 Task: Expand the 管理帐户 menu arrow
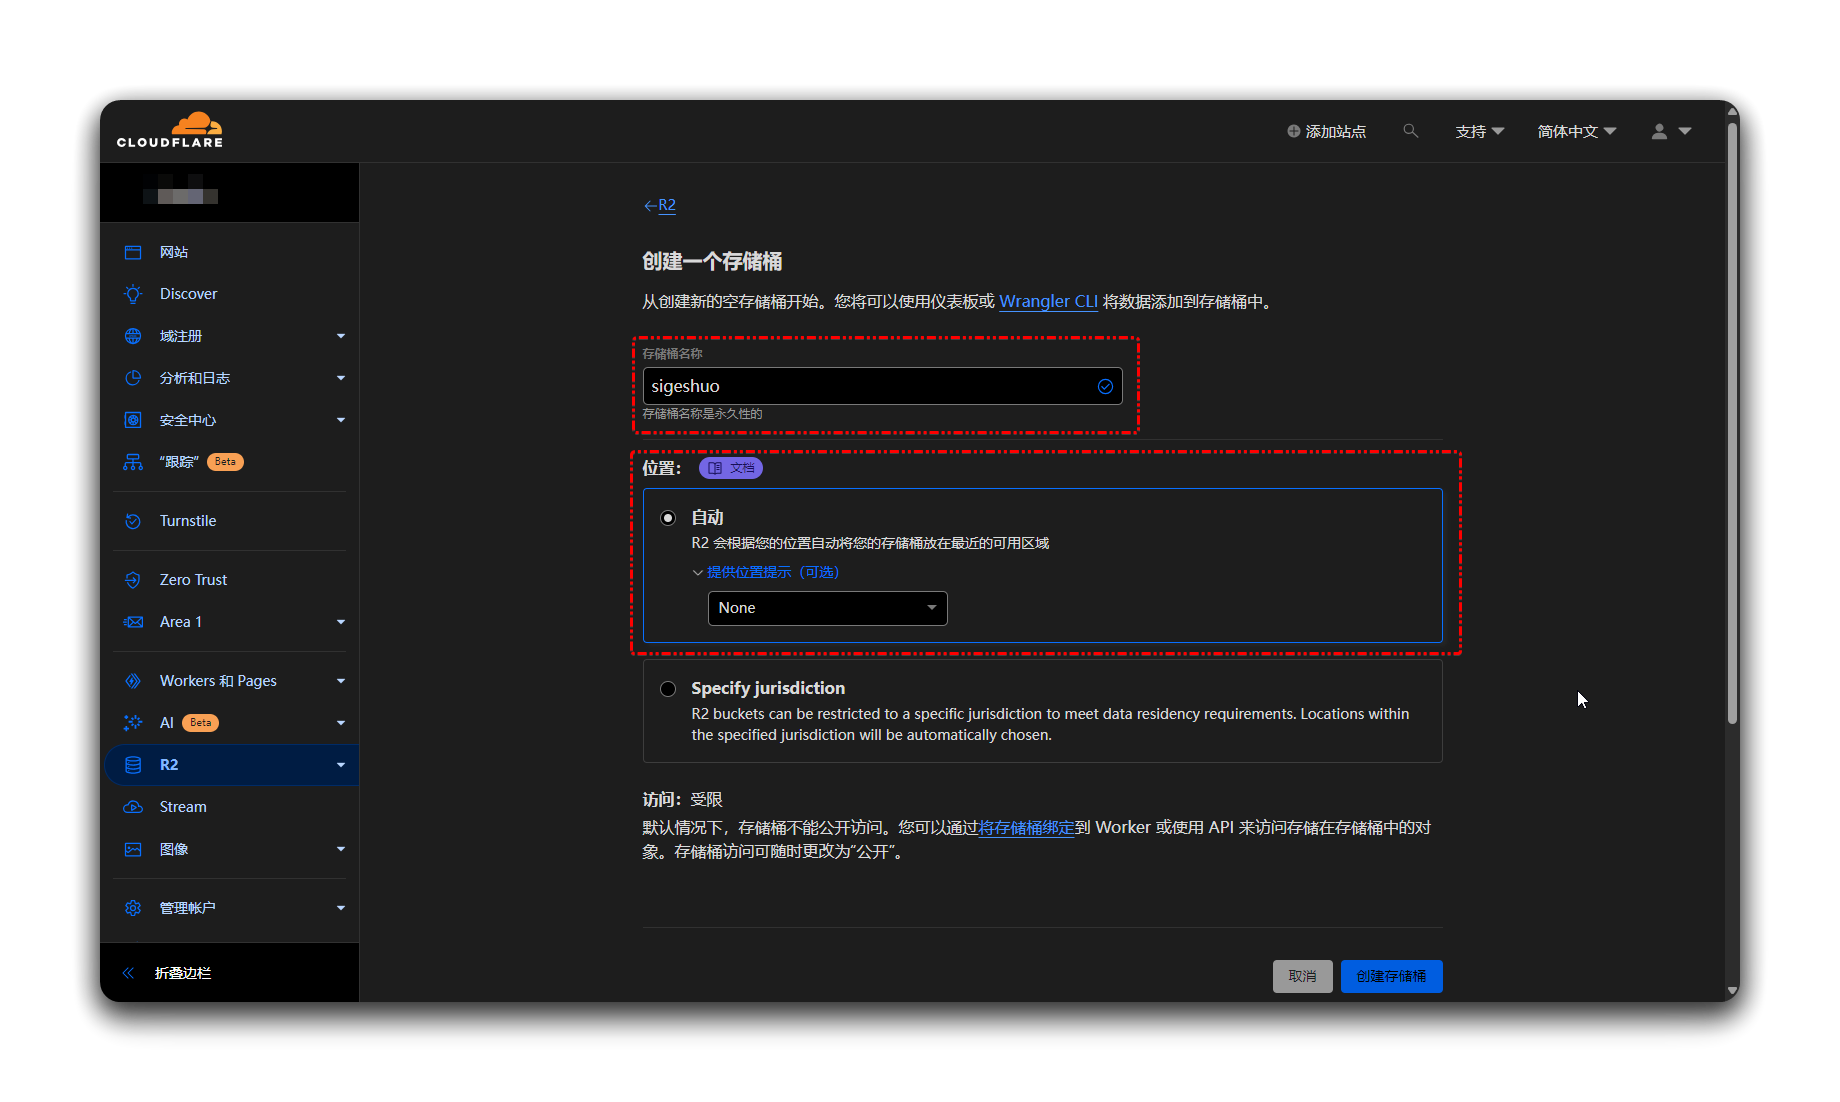click(x=341, y=908)
